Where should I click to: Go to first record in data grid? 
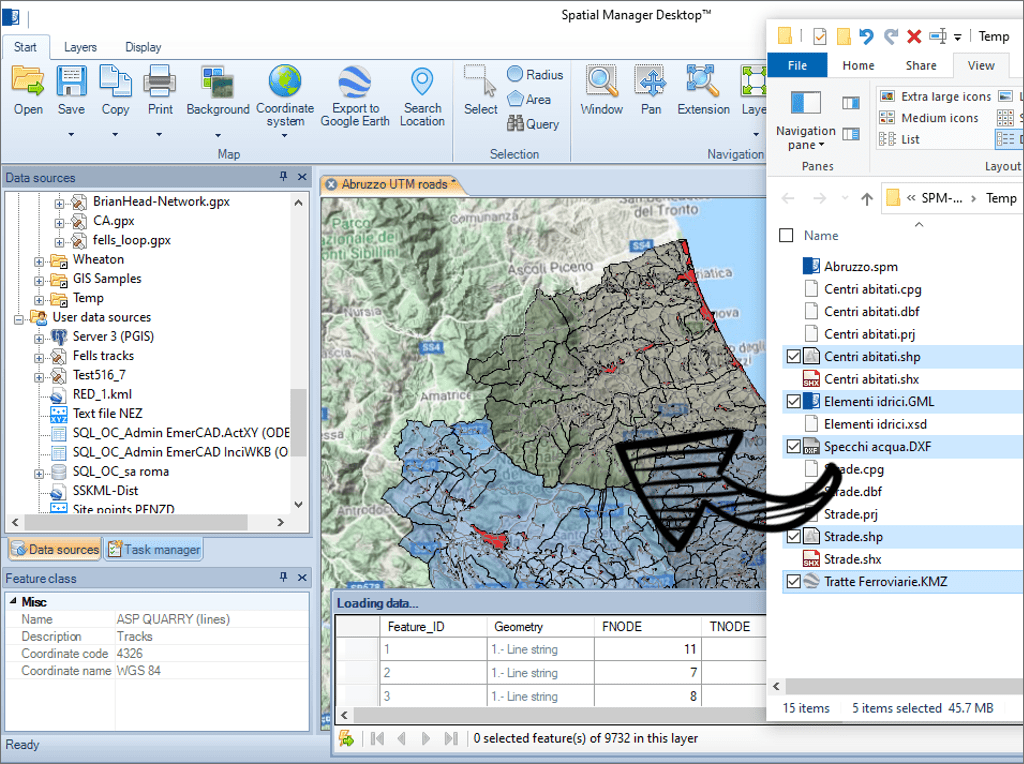tap(377, 739)
